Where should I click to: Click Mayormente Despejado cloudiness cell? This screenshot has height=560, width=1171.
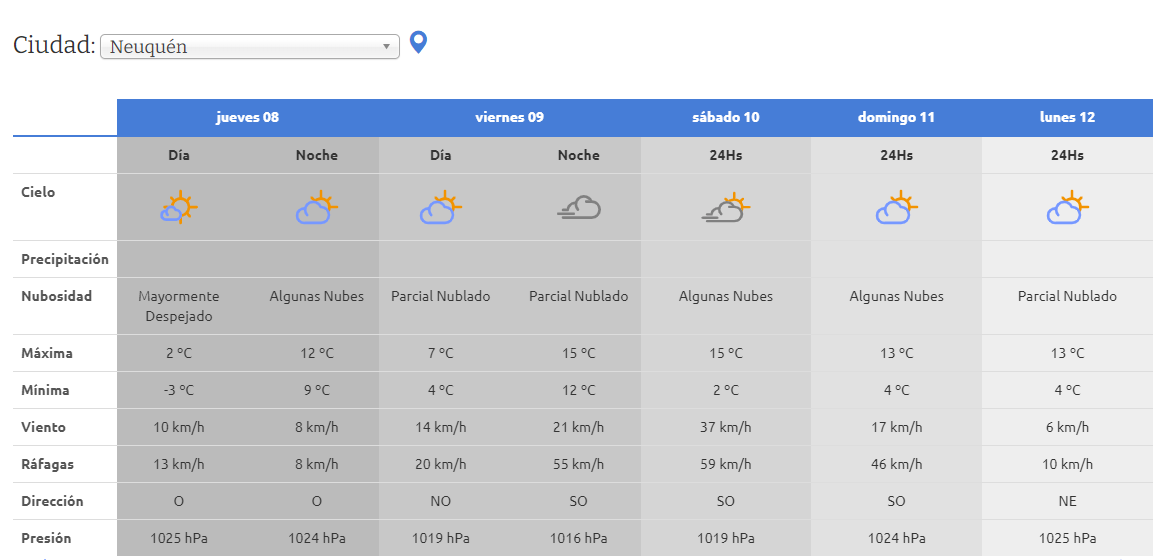tap(179, 306)
